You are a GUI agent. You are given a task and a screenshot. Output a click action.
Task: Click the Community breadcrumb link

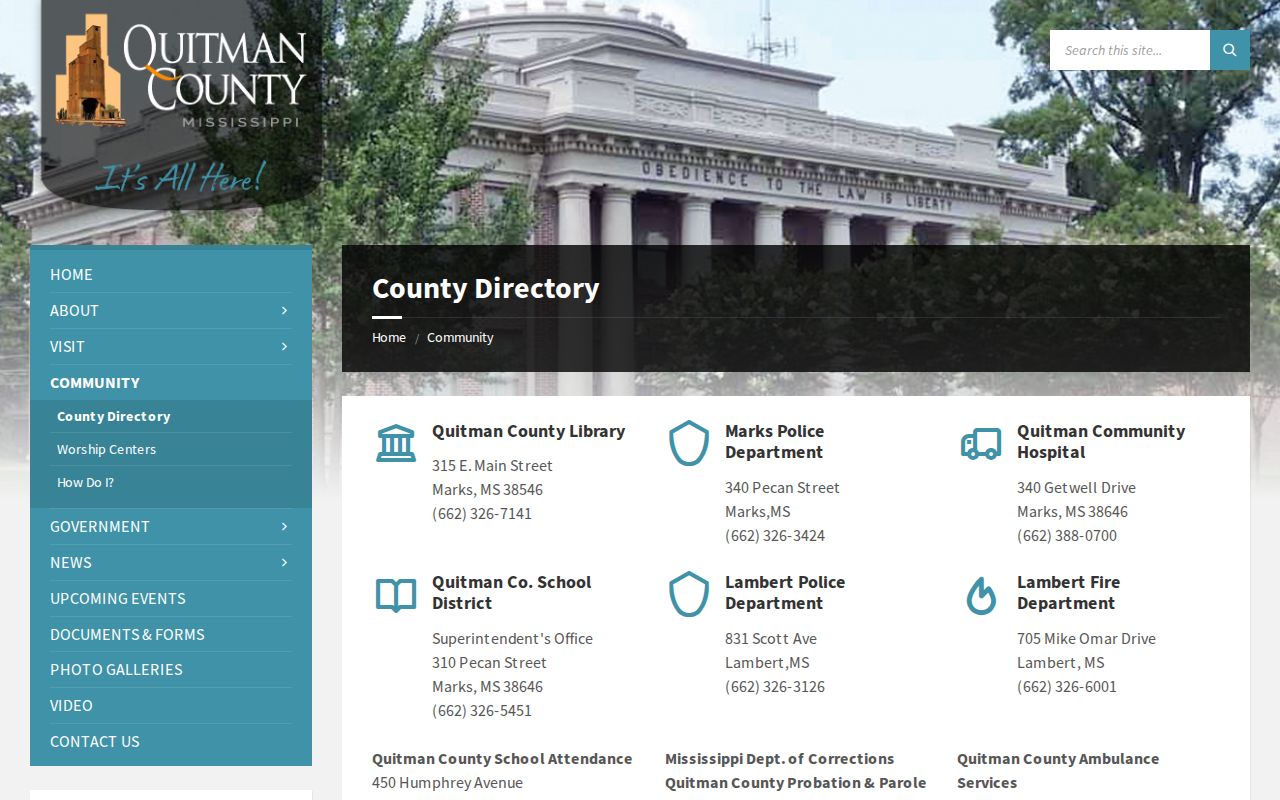pyautogui.click(x=460, y=337)
